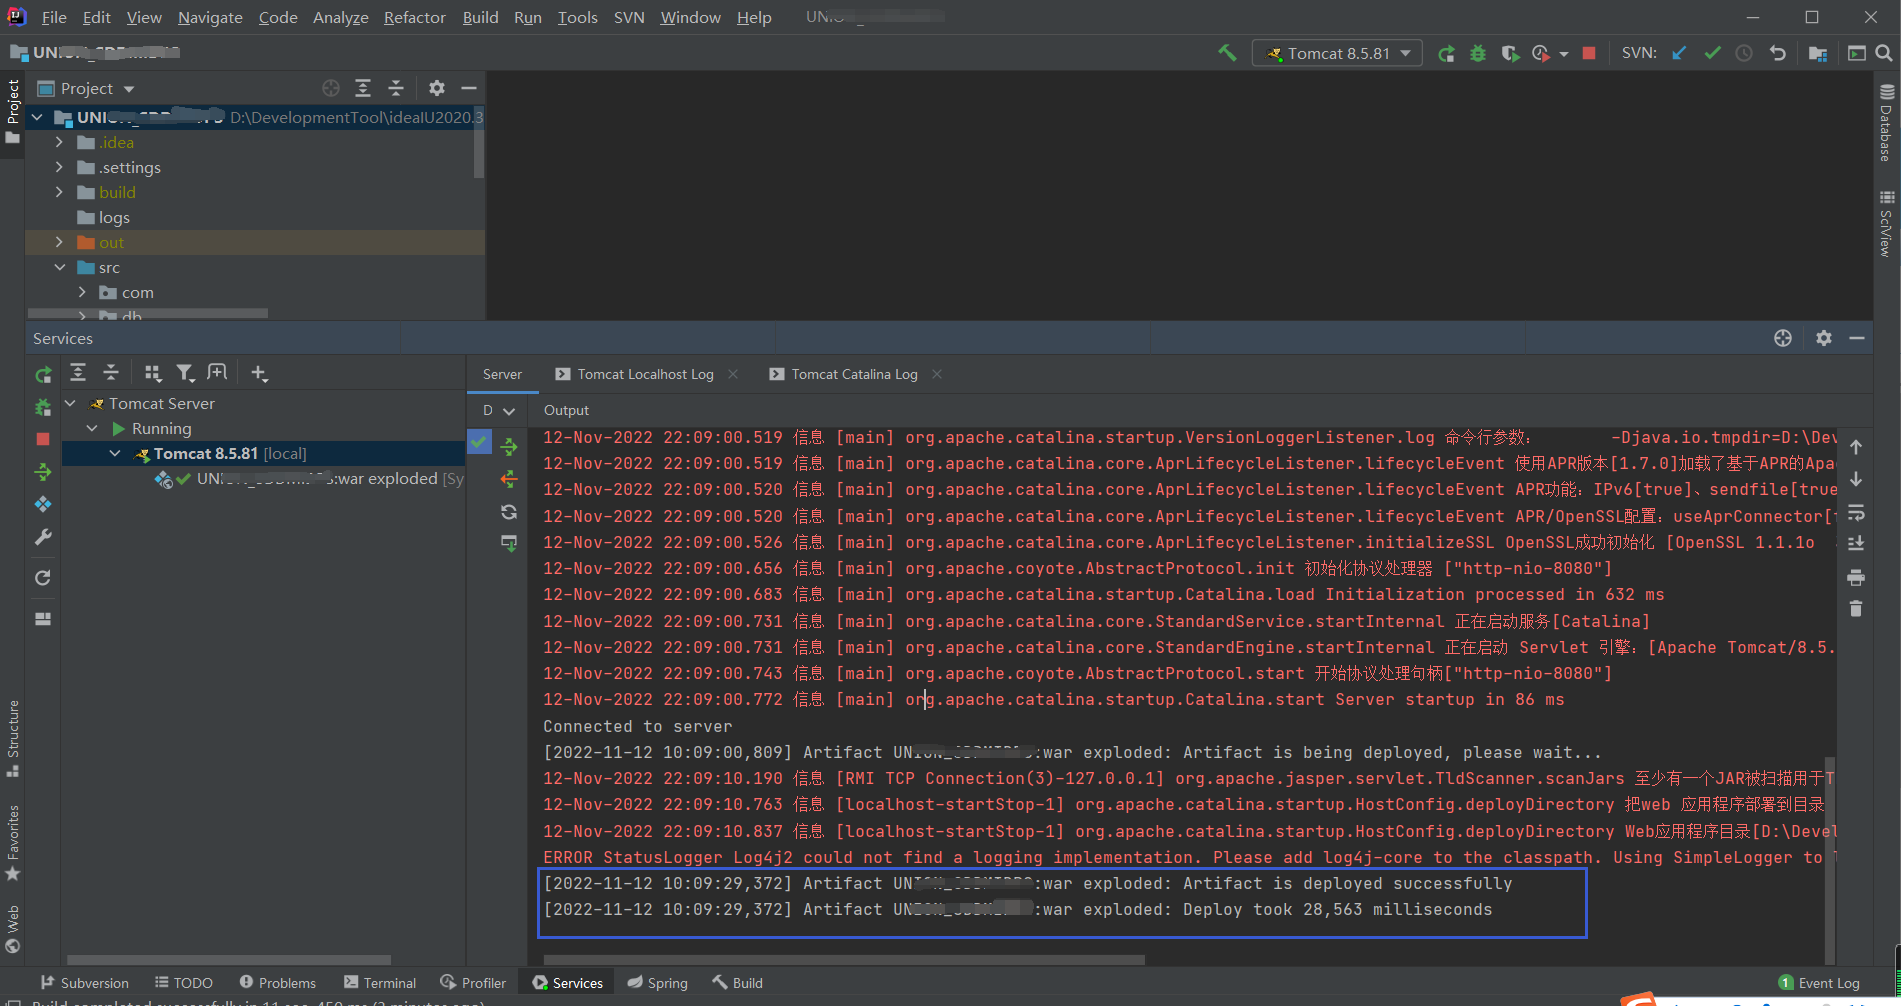
Task: Start debugging with the bug icon
Action: click(1478, 53)
